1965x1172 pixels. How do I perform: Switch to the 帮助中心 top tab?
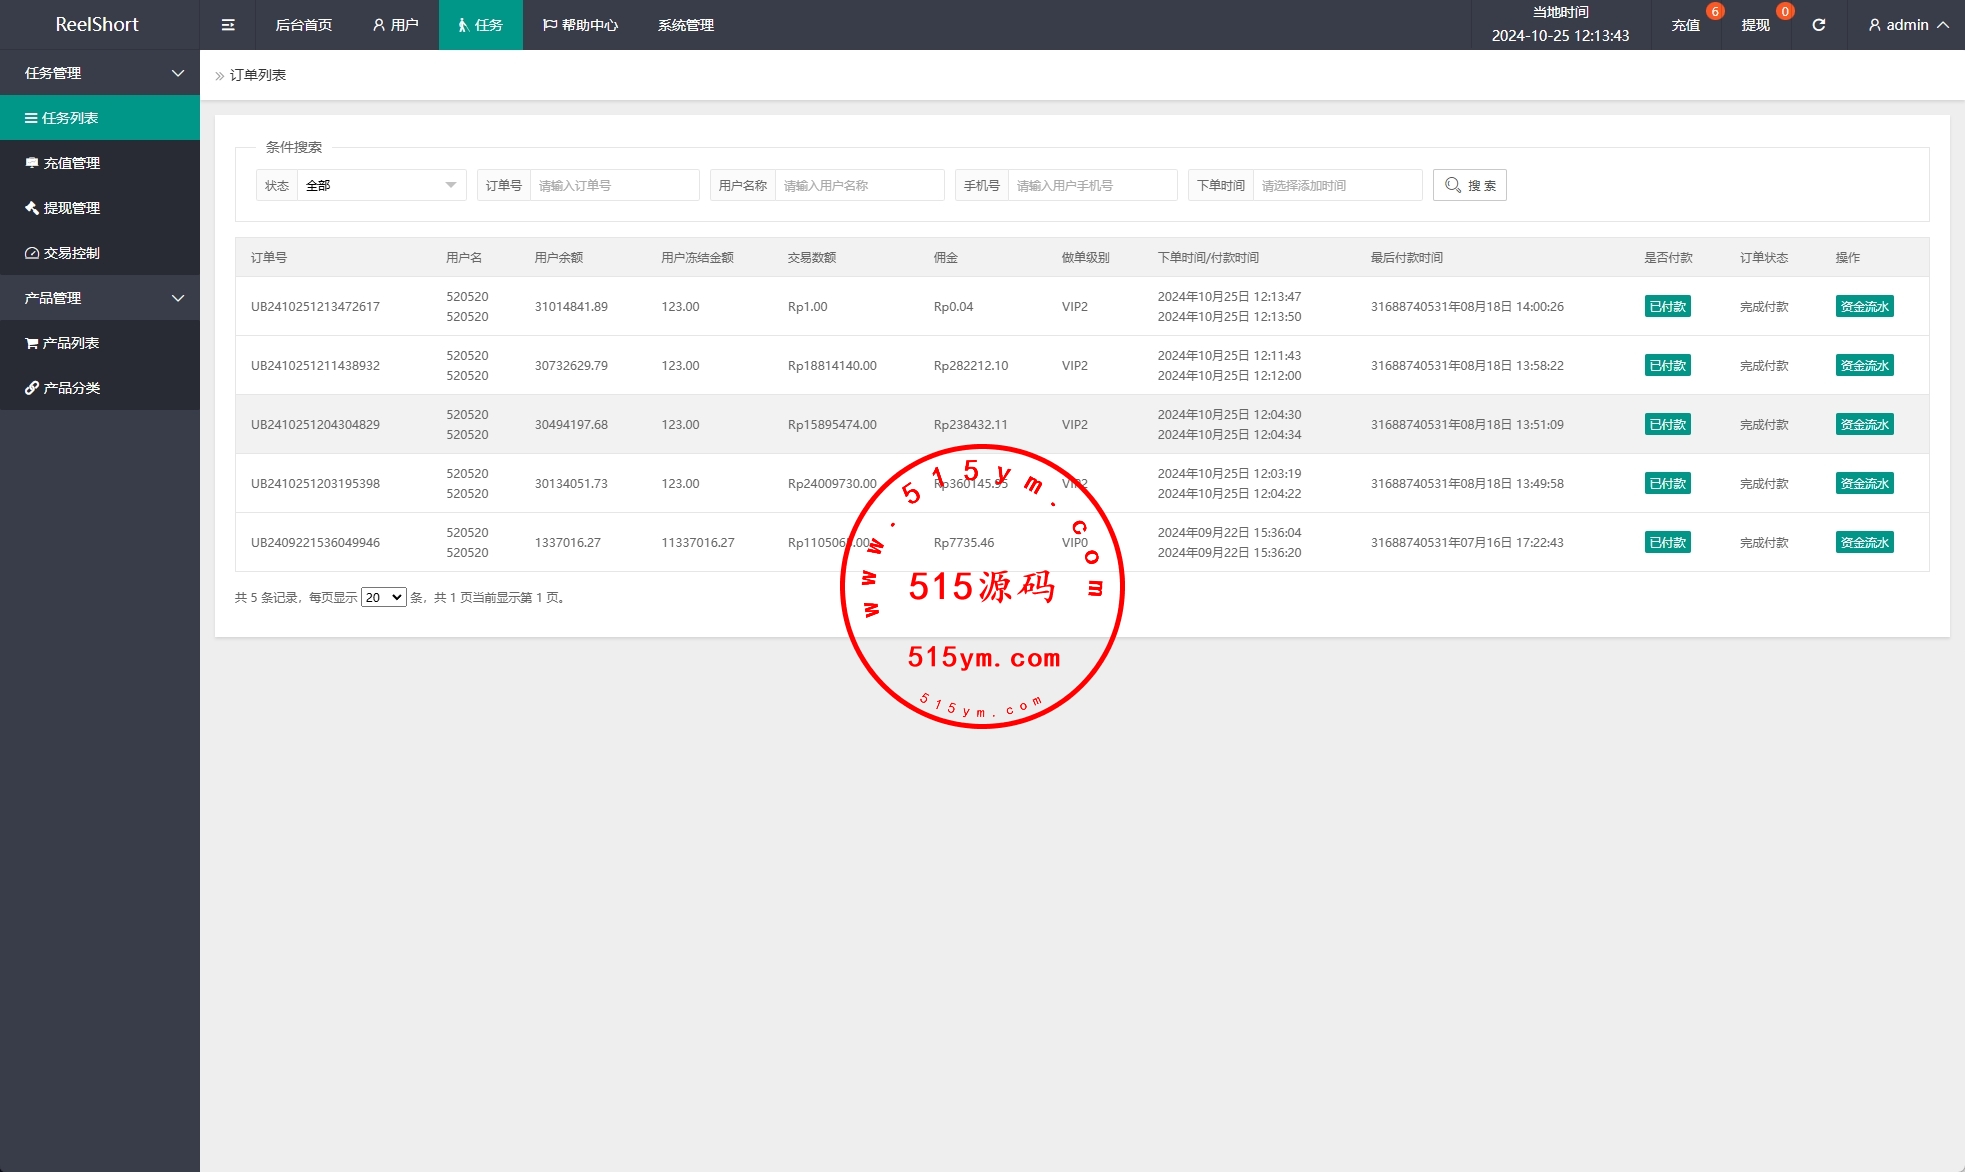tap(580, 25)
